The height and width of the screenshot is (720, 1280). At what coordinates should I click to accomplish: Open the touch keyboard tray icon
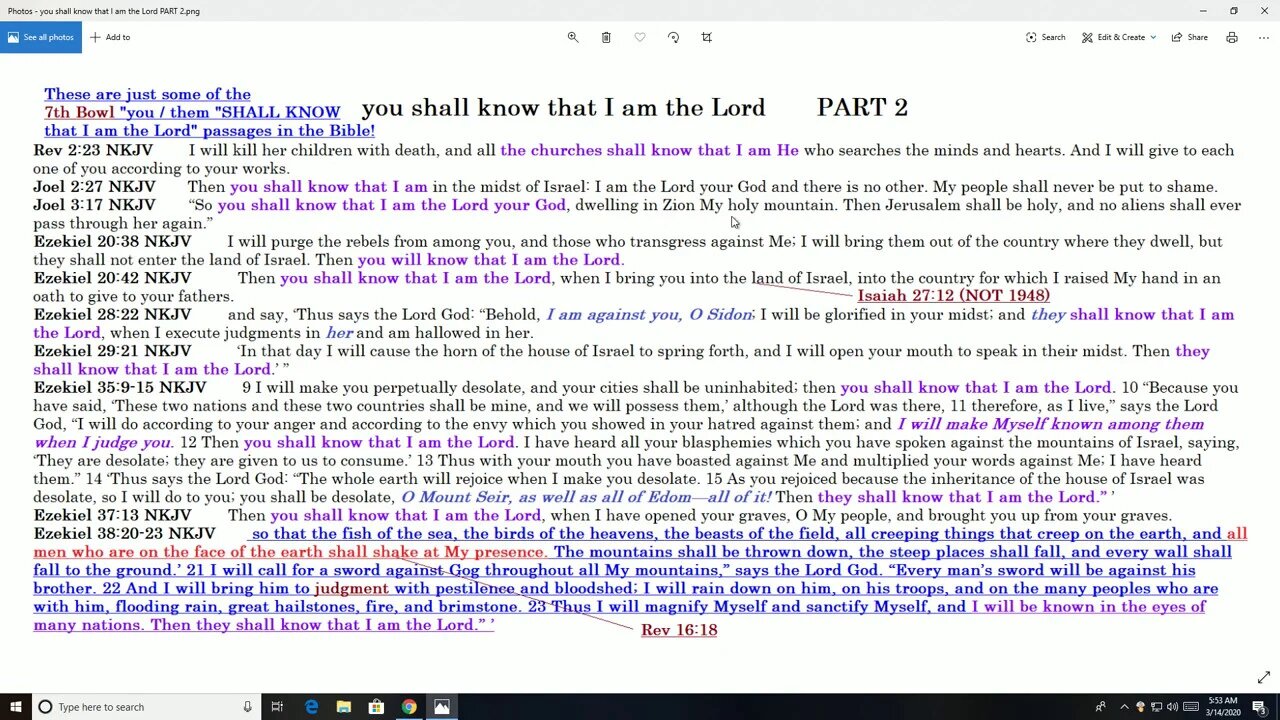click(x=1191, y=707)
